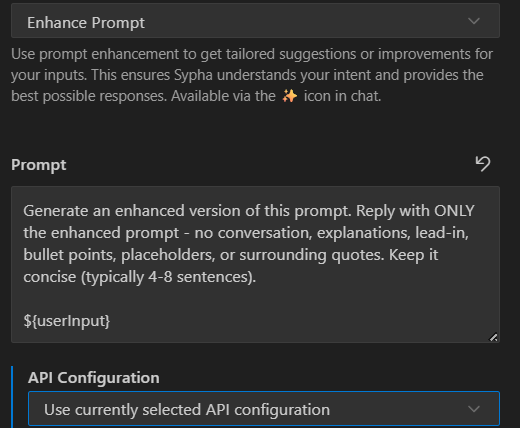520x428 pixels.
Task: Click the word ONLY in the prompt text
Action: click(454, 211)
